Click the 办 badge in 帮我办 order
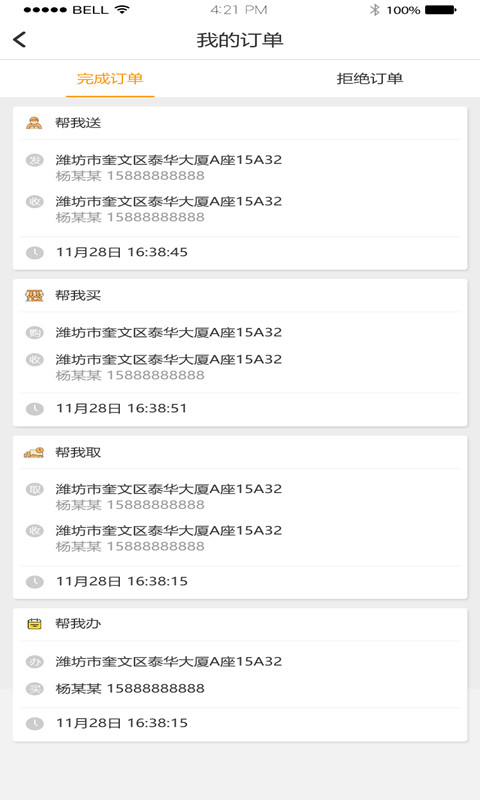The image size is (480, 800). click(x=35, y=662)
